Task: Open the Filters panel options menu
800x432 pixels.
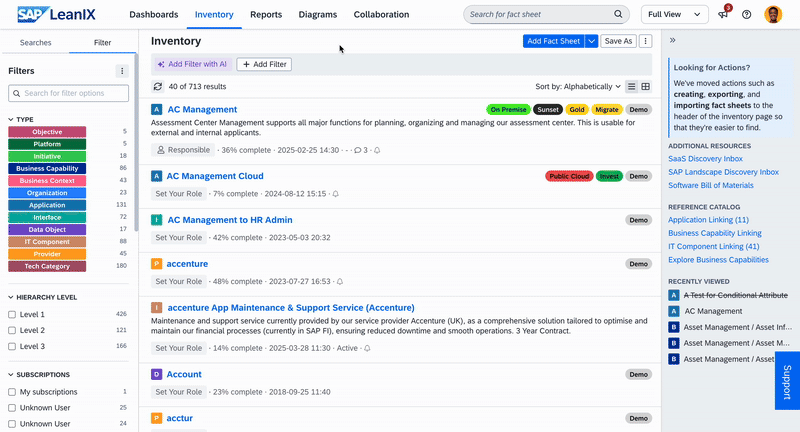Action: [x=121, y=71]
